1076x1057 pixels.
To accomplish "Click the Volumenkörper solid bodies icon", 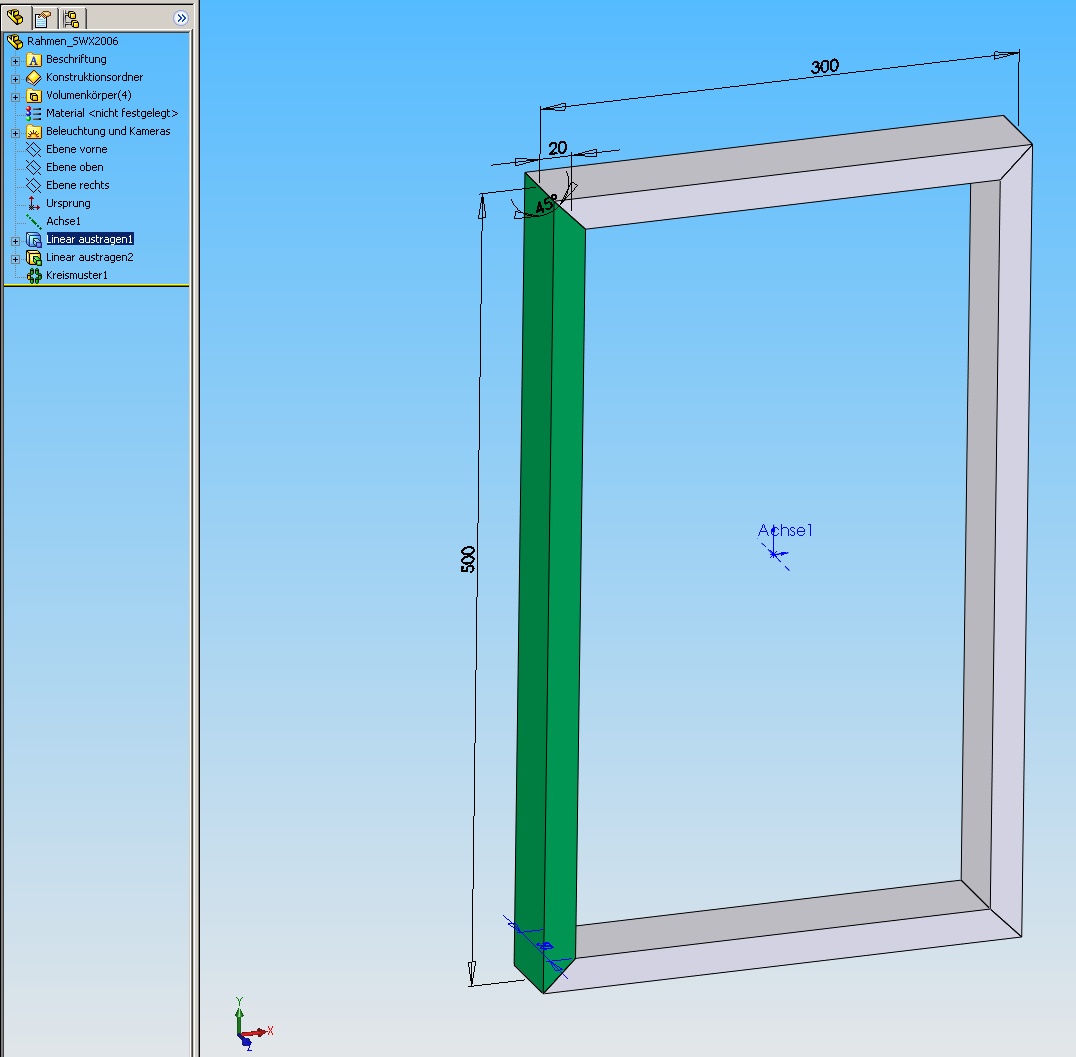I will click(34, 95).
